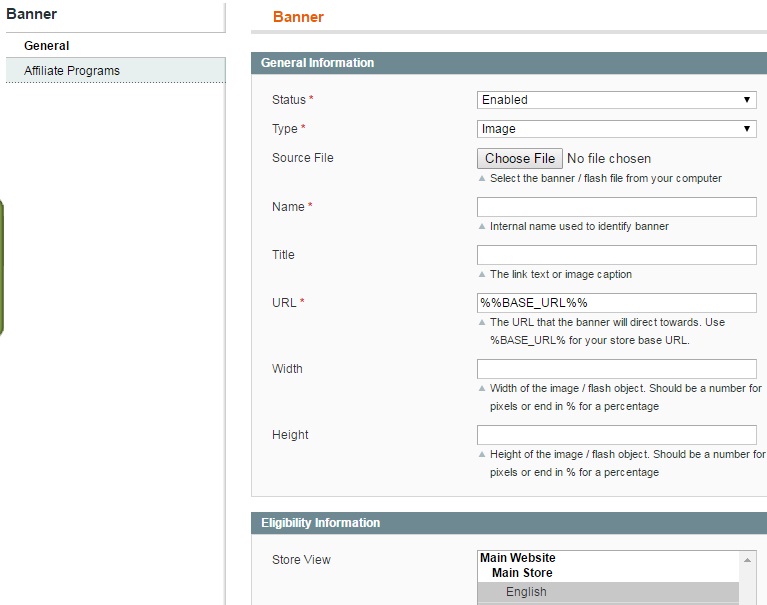Click the hint triangle icon below URL field
The image size is (767, 605).
click(482, 323)
